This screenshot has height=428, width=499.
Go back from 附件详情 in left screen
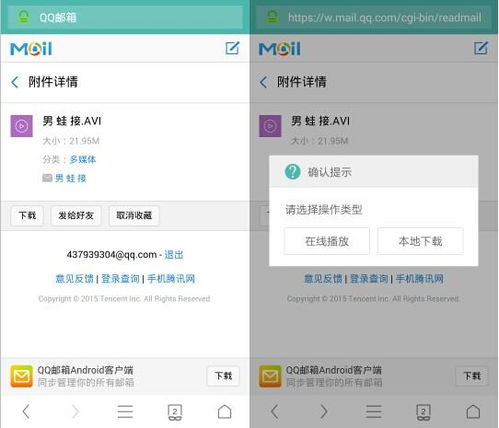tap(15, 82)
